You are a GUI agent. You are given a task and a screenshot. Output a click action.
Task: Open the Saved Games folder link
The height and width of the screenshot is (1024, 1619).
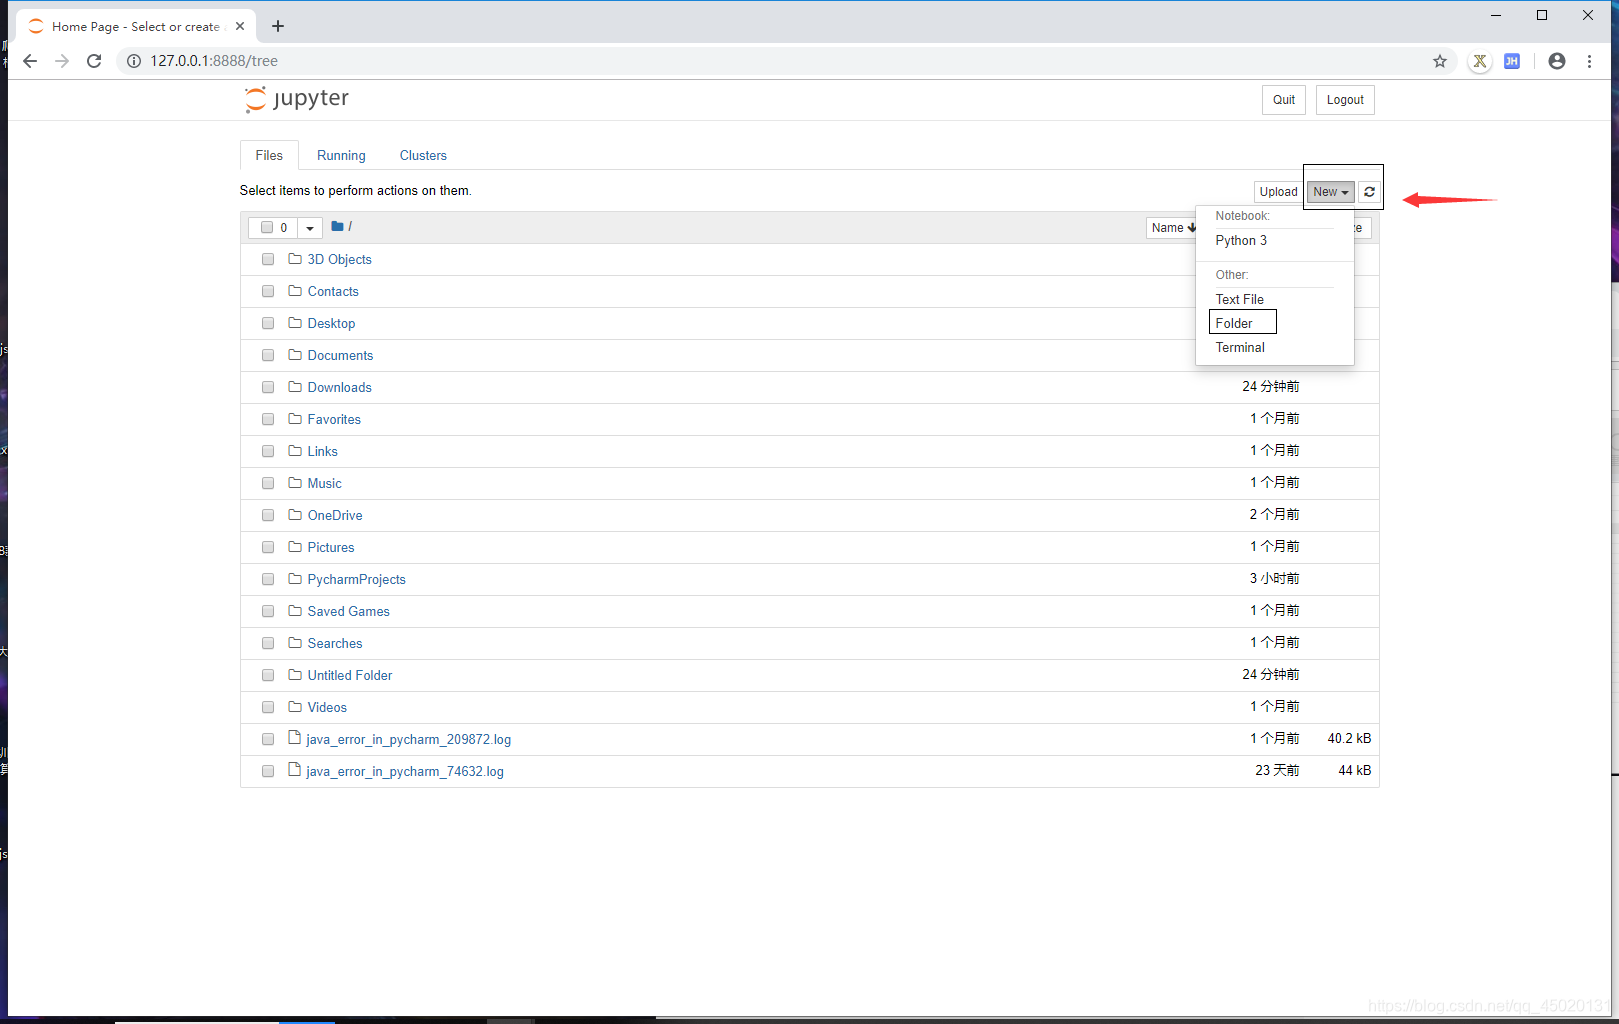(x=348, y=611)
